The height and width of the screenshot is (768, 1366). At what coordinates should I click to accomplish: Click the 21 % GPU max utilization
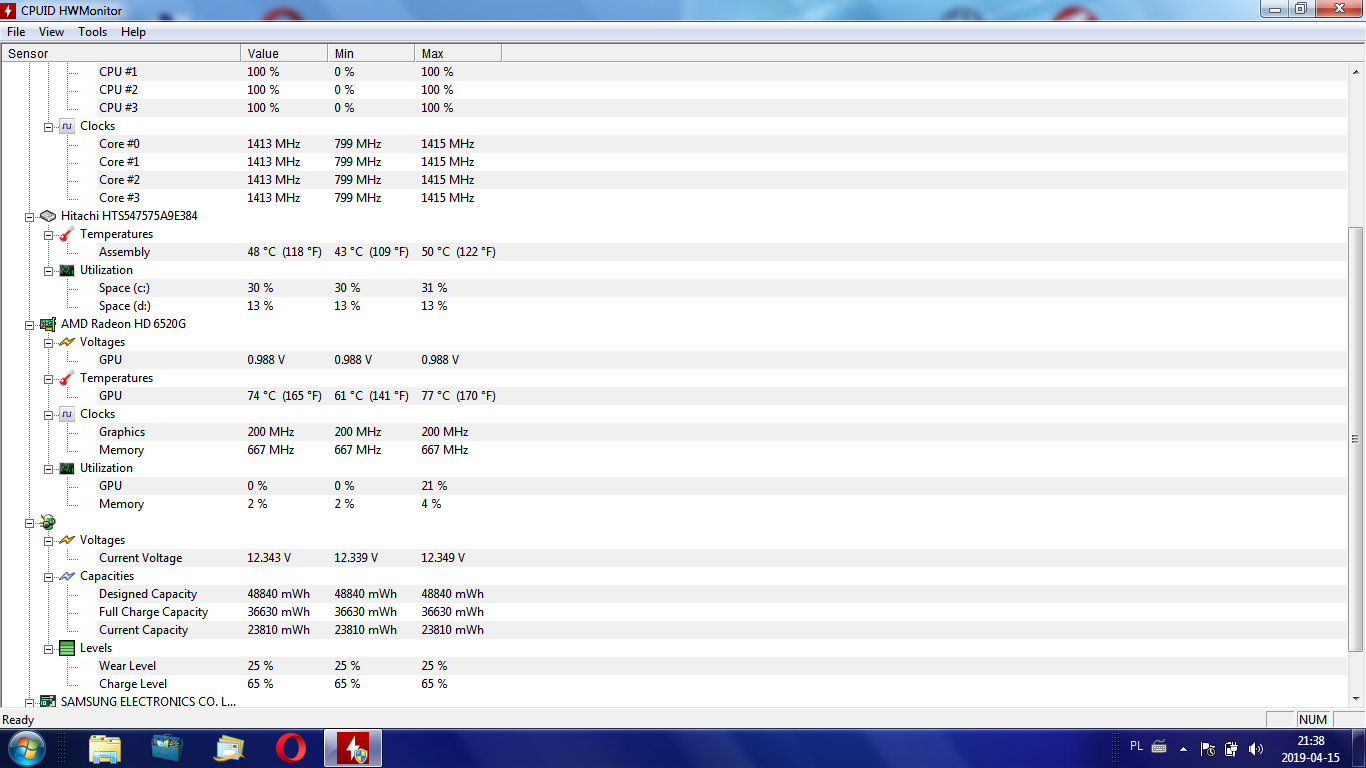[434, 486]
